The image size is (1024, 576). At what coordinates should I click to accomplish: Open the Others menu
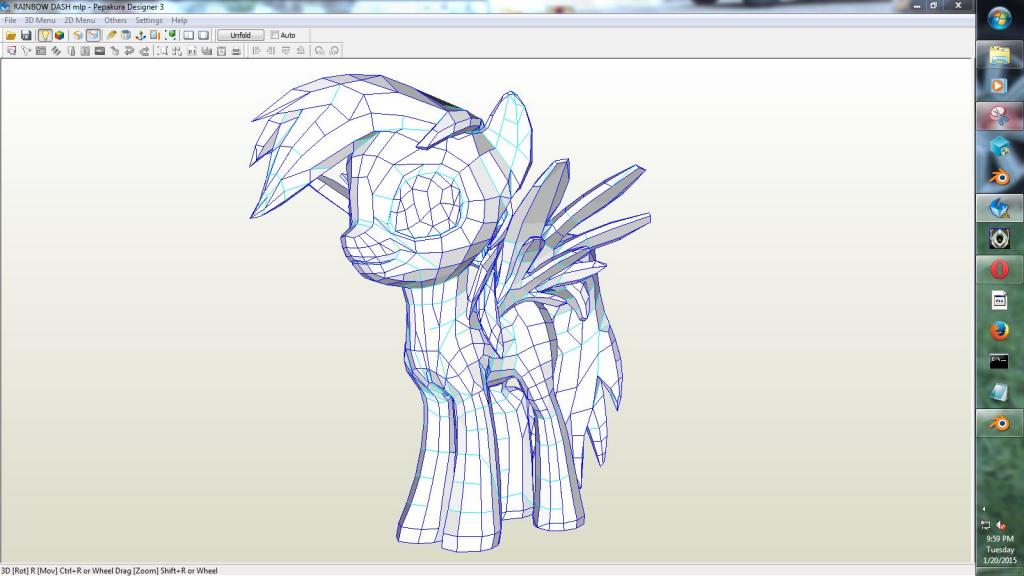coord(116,20)
